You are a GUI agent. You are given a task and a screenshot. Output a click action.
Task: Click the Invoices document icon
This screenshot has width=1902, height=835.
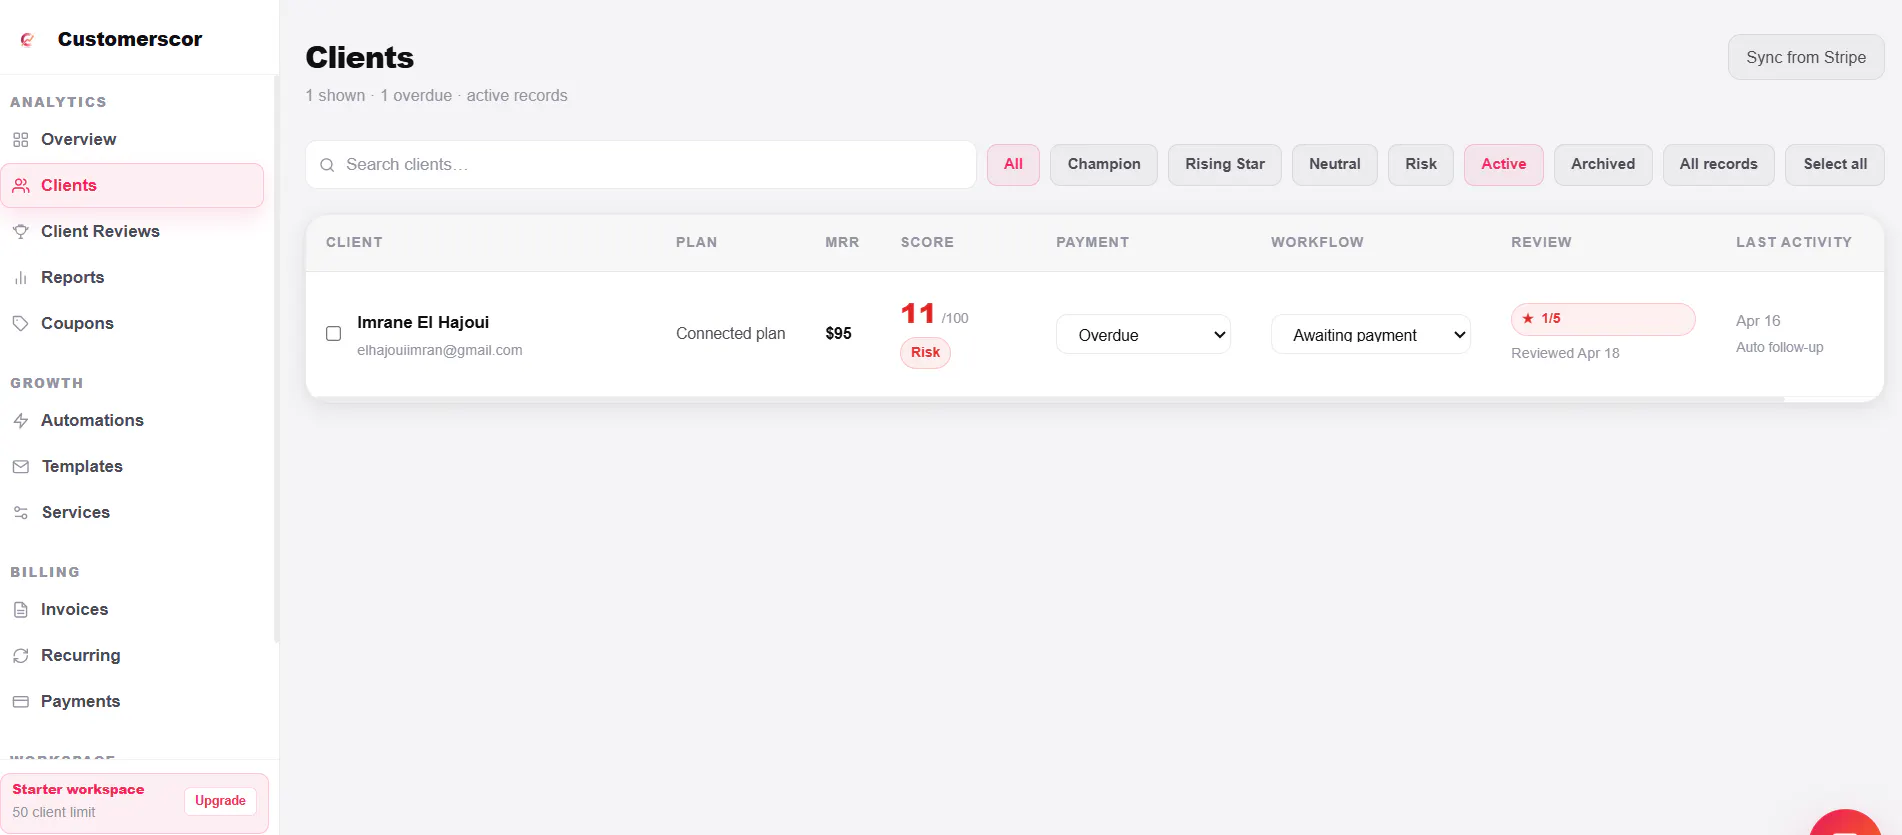[20, 610]
